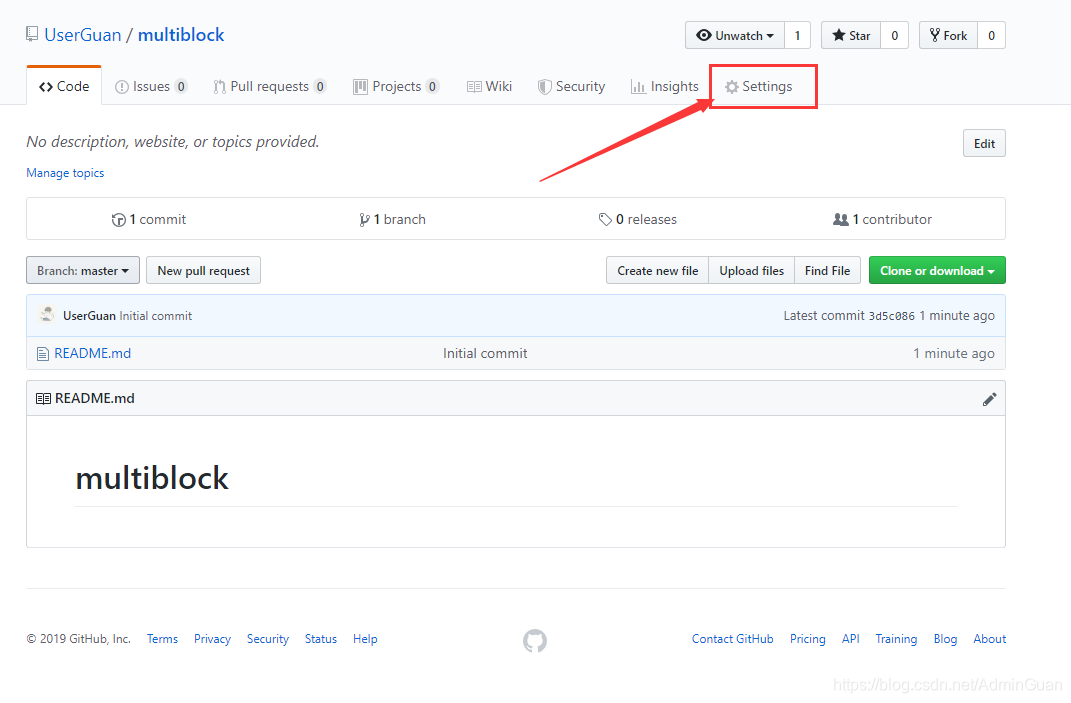Star the repository
Image resolution: width=1071 pixels, height=703 pixels.
[x=851, y=36]
